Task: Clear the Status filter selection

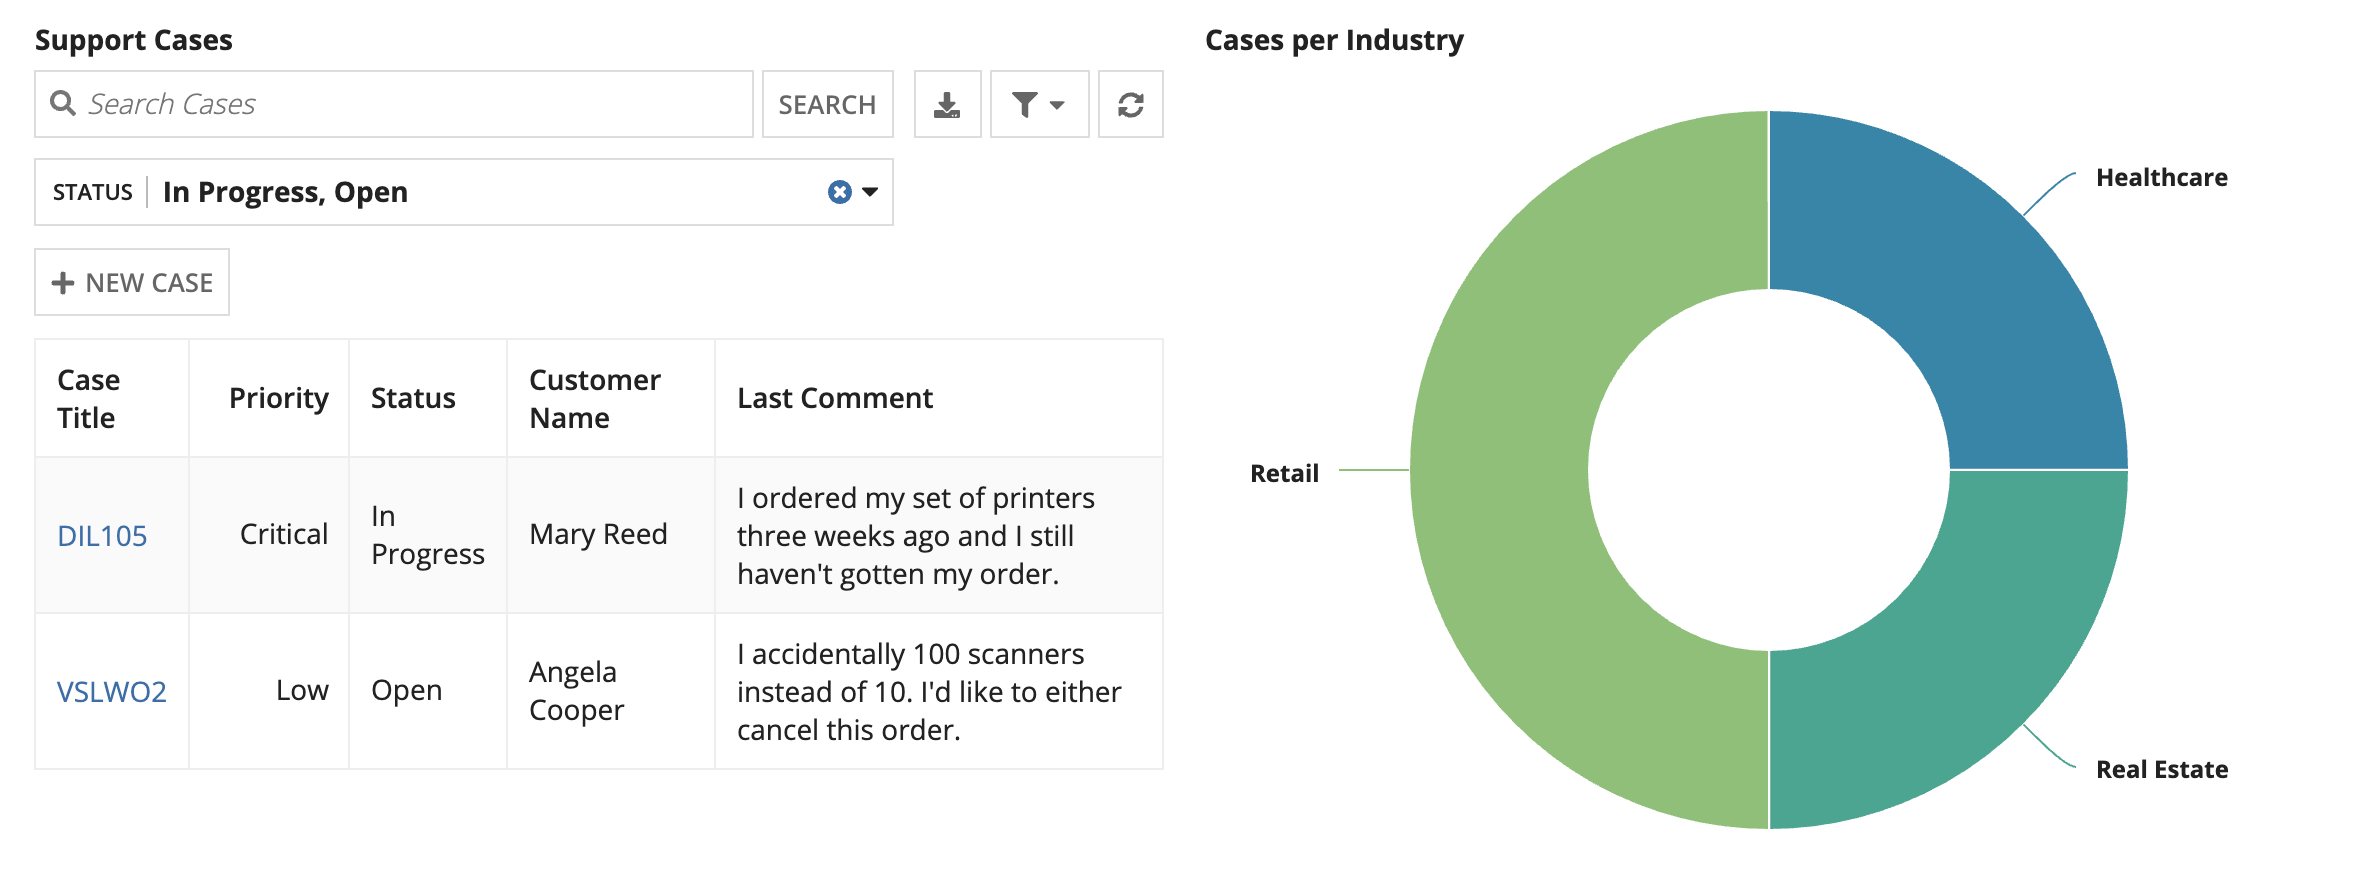Action: coord(840,192)
